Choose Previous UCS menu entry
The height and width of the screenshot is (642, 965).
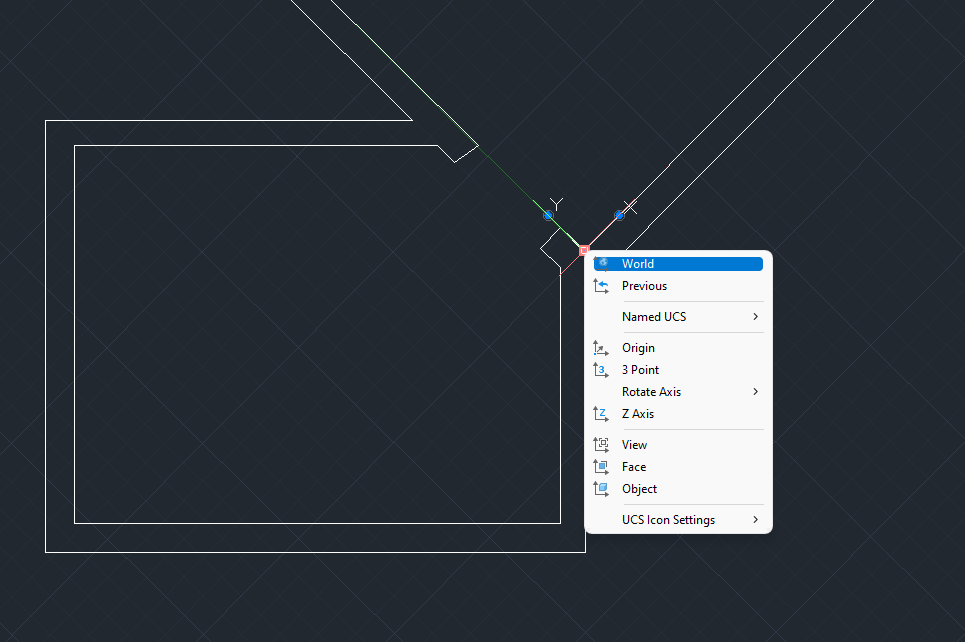678,286
